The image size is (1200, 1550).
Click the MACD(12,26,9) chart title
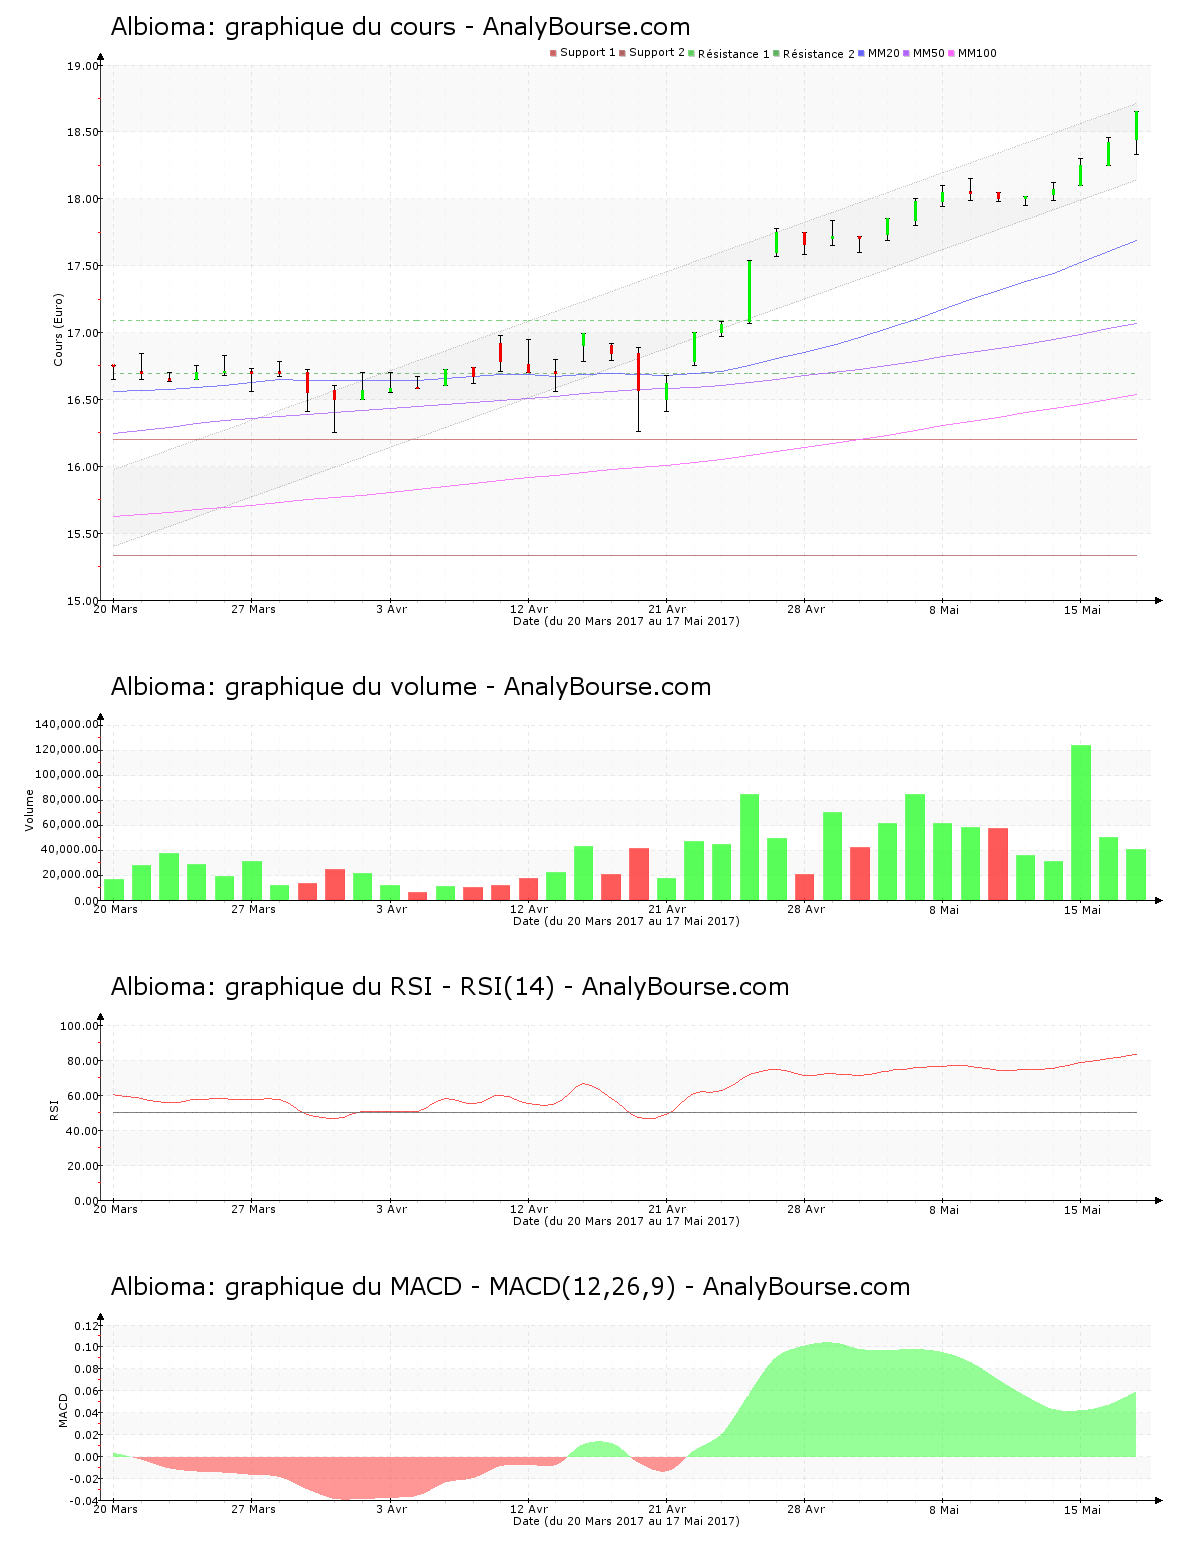click(510, 1287)
